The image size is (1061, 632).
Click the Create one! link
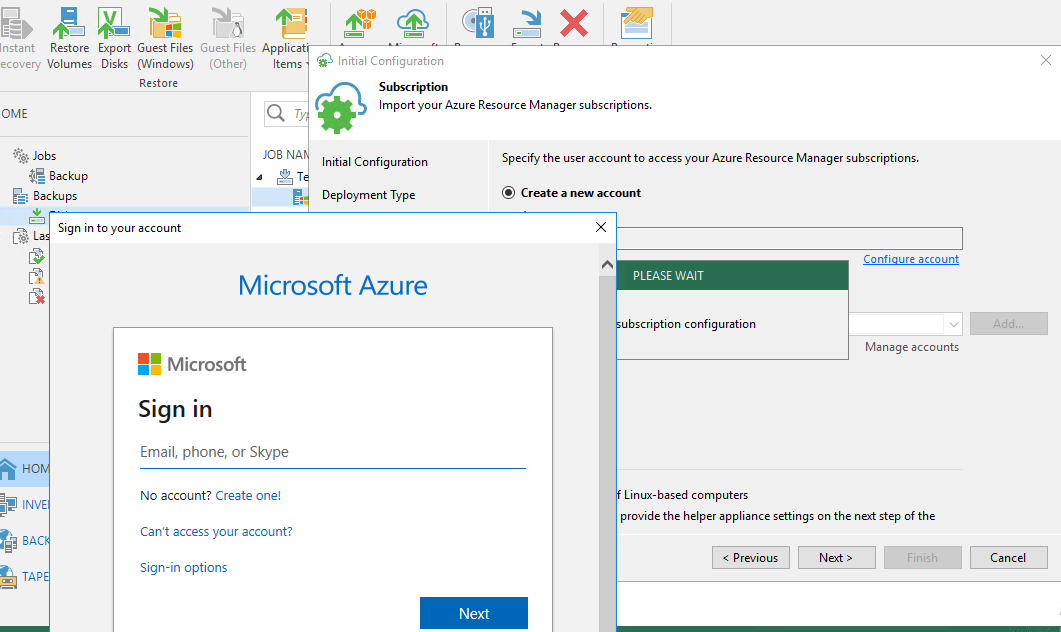(248, 495)
